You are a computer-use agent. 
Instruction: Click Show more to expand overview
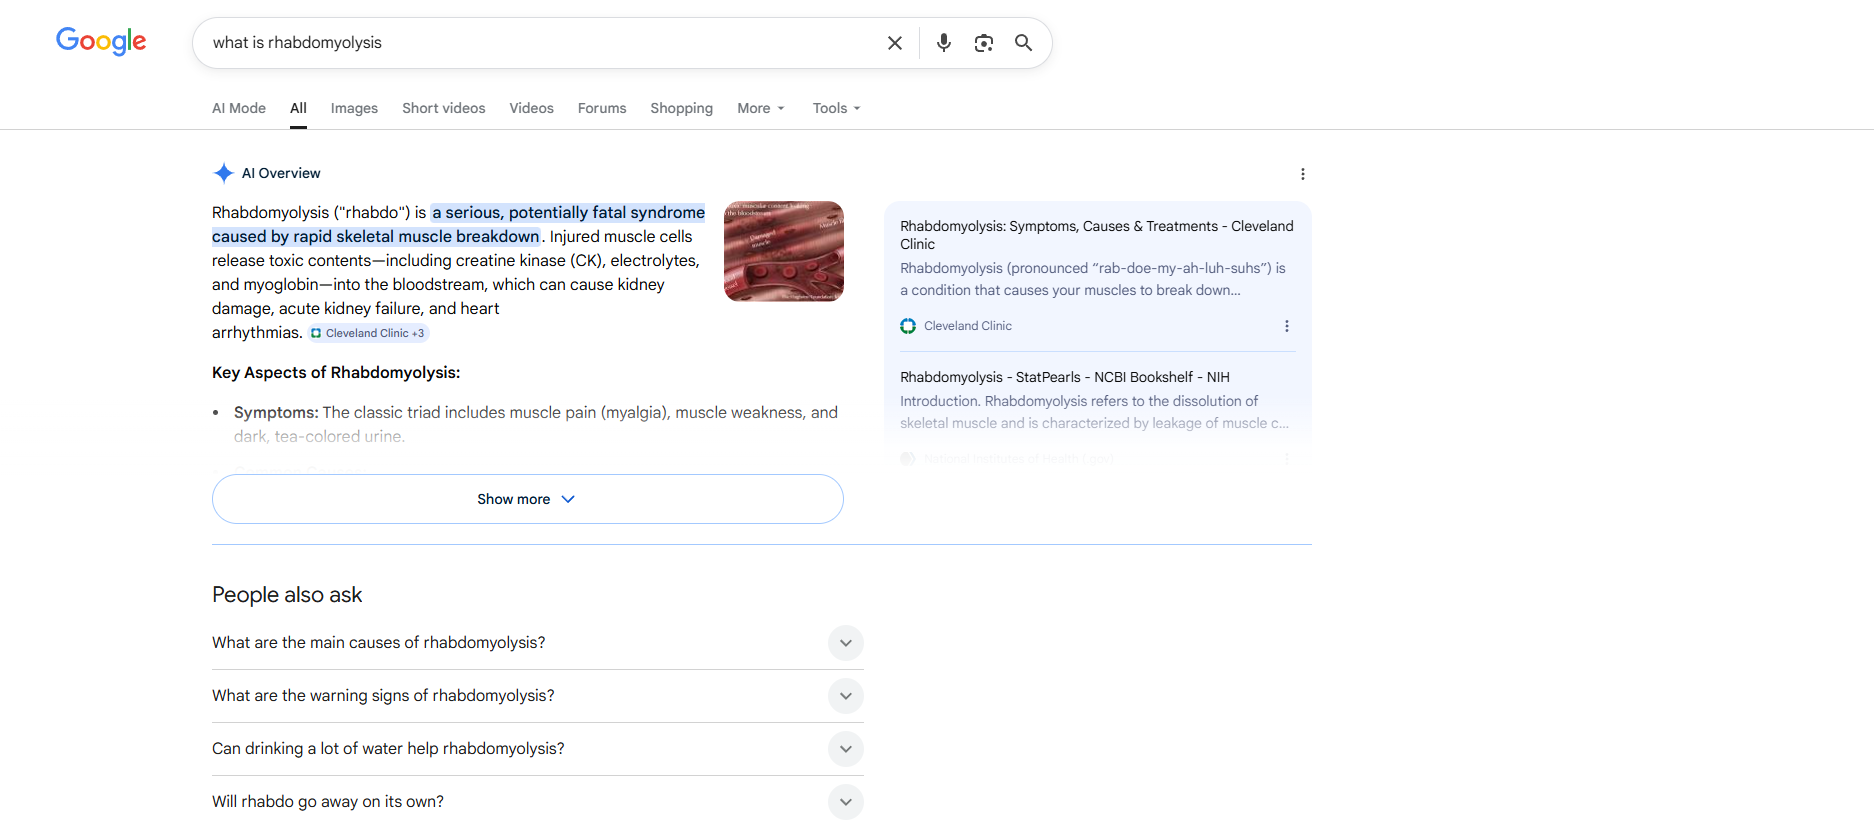527,499
